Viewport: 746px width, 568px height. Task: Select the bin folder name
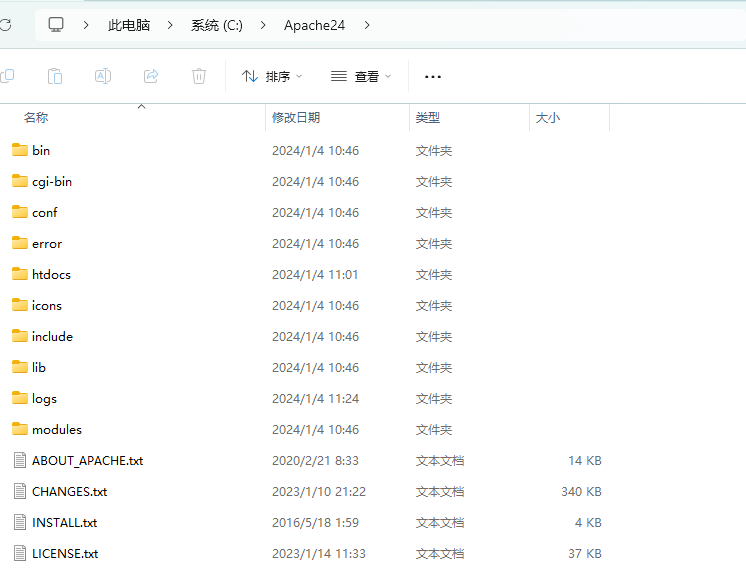tap(41, 150)
